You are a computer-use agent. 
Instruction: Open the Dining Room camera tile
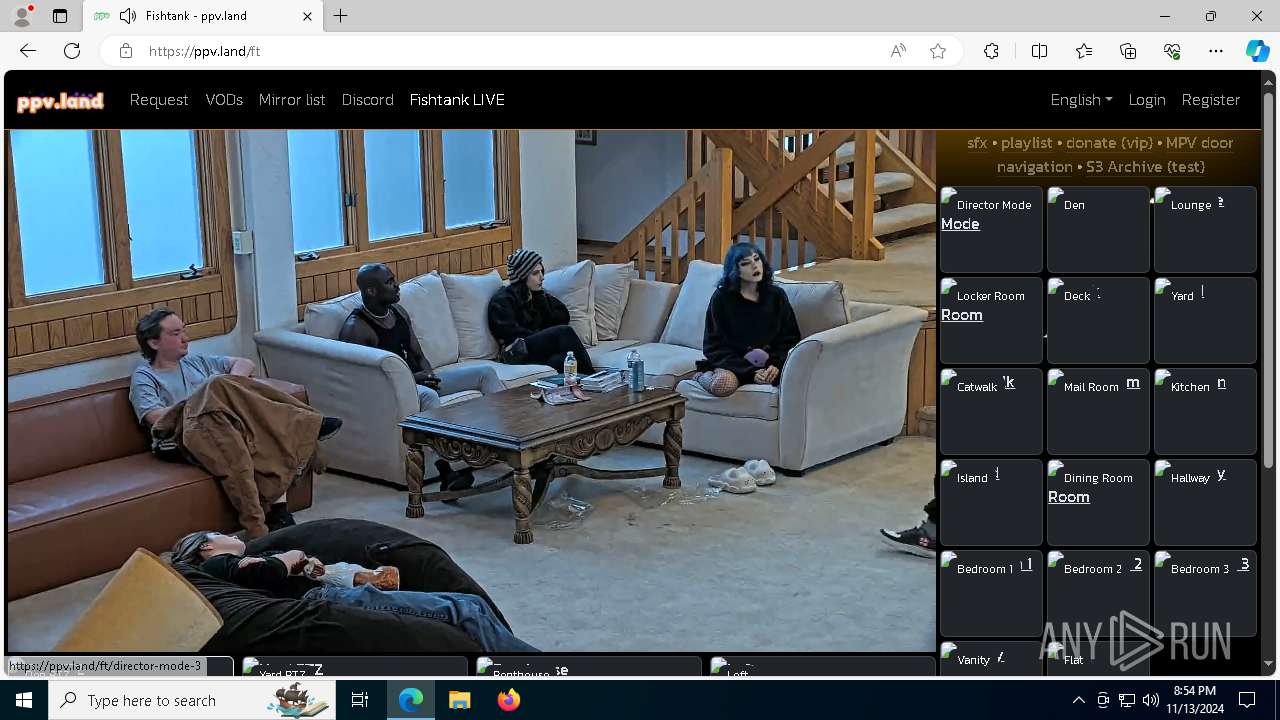click(x=1098, y=502)
